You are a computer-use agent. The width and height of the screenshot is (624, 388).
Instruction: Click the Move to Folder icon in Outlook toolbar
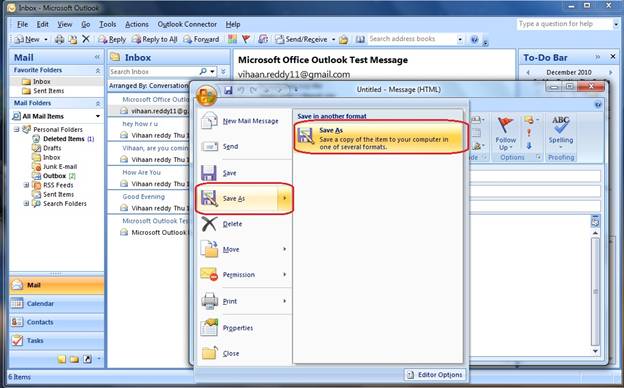(72, 39)
